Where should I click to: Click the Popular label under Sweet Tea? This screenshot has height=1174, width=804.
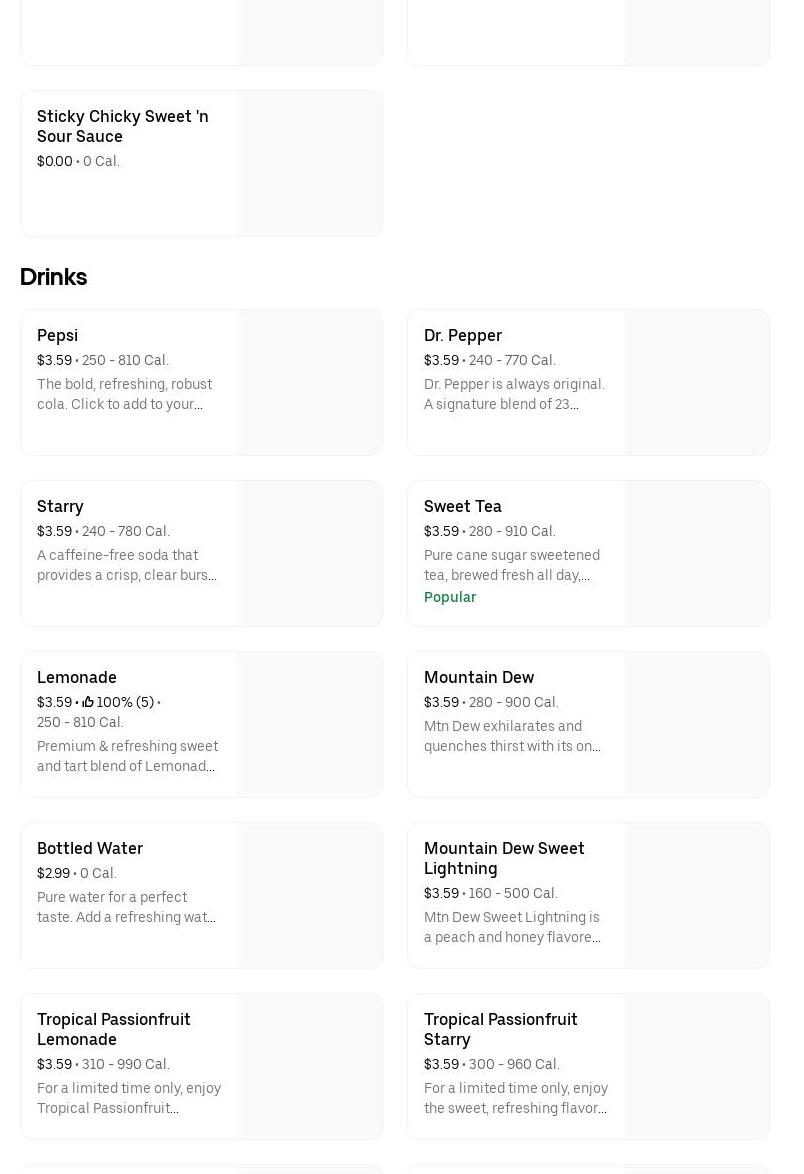[450, 597]
